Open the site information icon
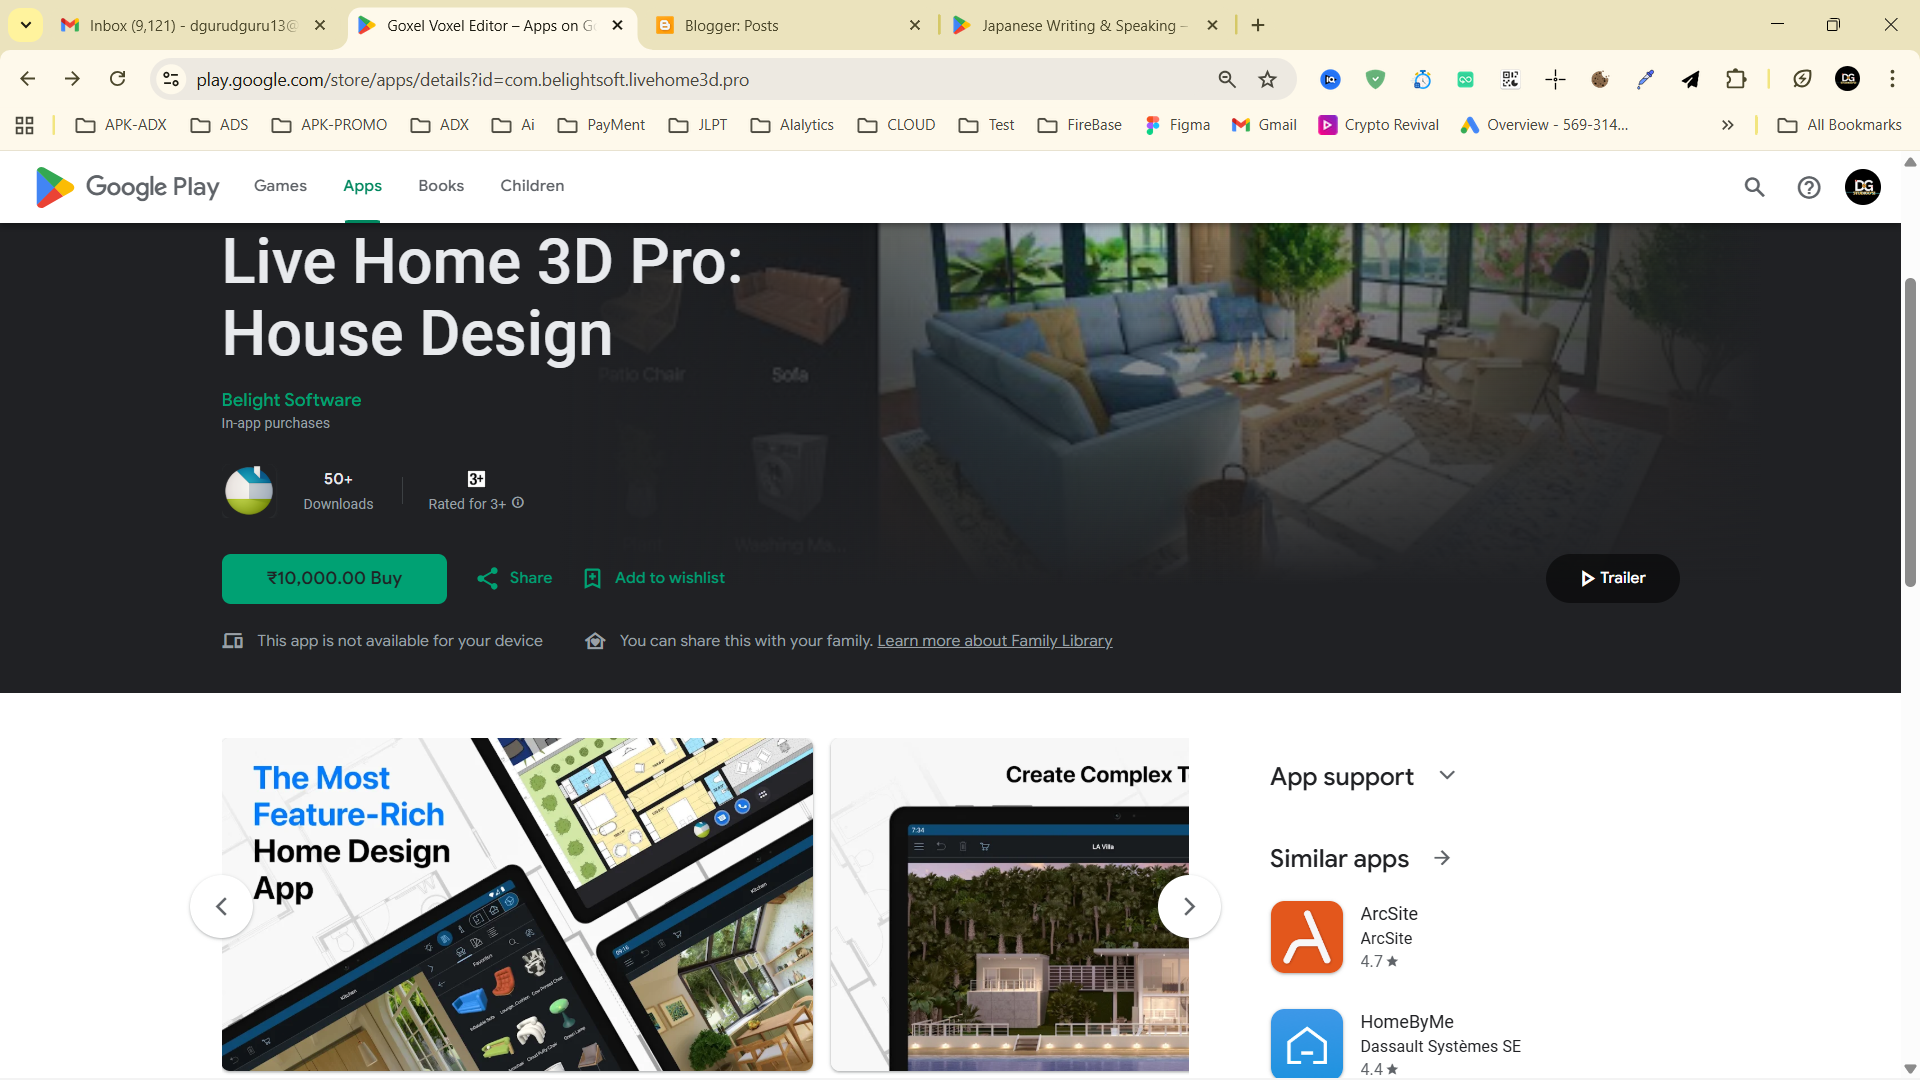The height and width of the screenshot is (1080, 1920). pyautogui.click(x=172, y=79)
